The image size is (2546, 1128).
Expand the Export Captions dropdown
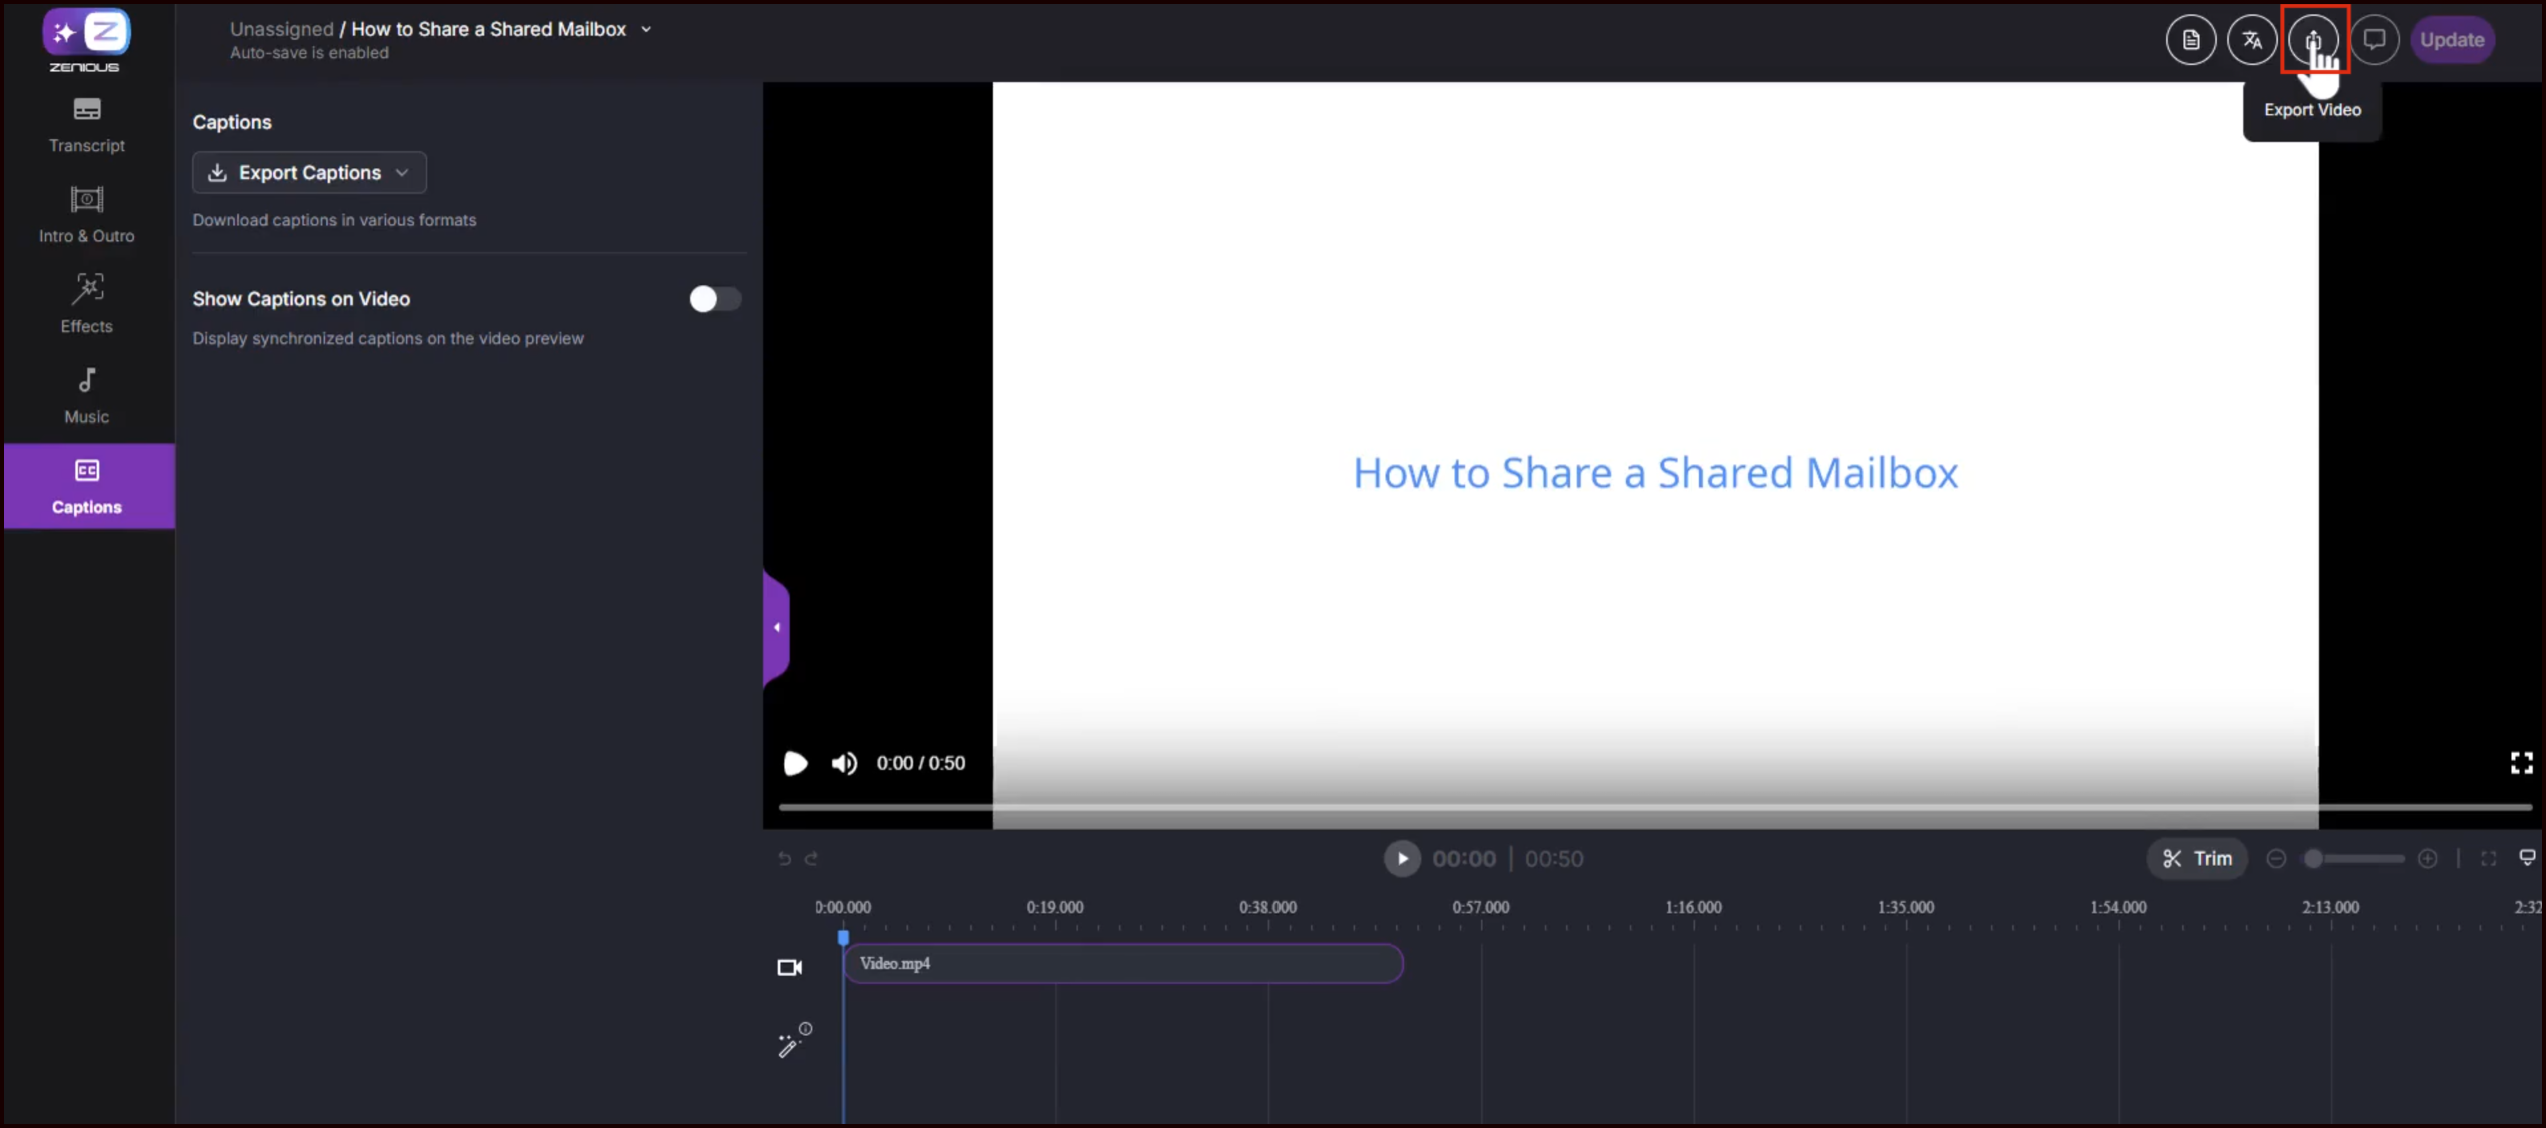click(309, 173)
